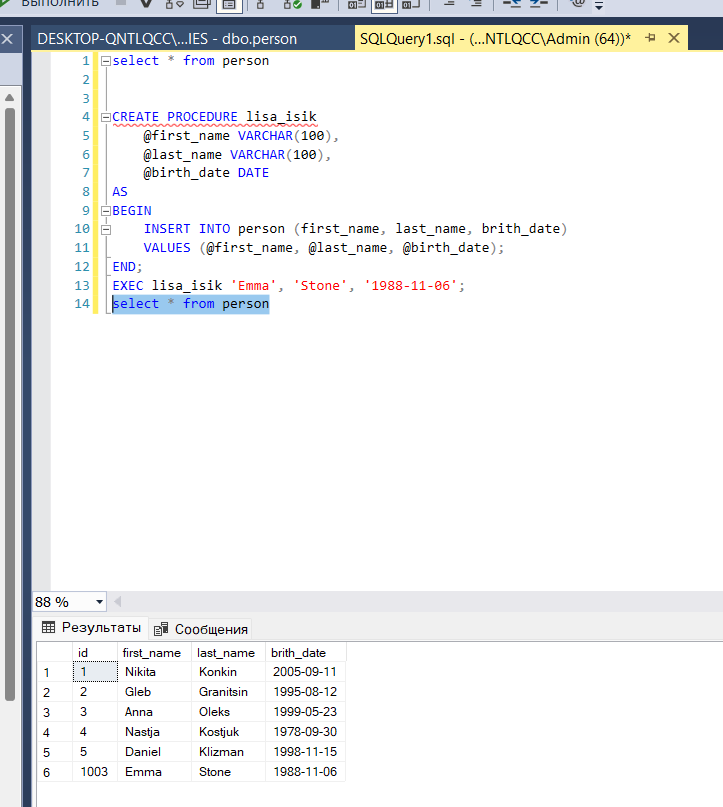Click the cell with date 1998-11-15
Image resolution: width=723 pixels, height=807 pixels.
pos(306,752)
